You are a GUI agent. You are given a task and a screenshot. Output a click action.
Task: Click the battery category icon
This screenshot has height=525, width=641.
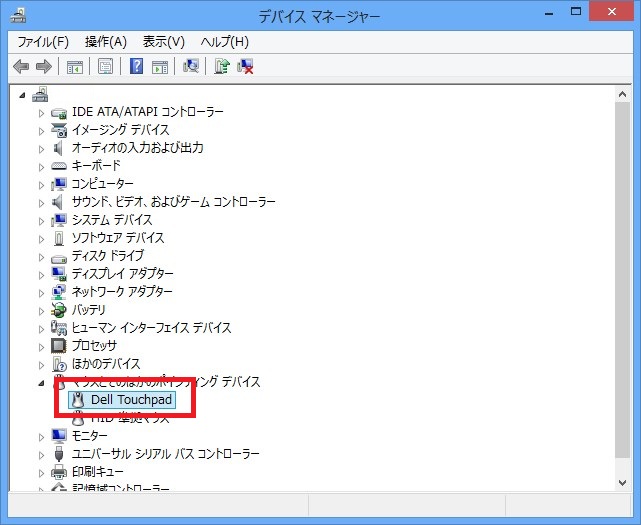59,310
